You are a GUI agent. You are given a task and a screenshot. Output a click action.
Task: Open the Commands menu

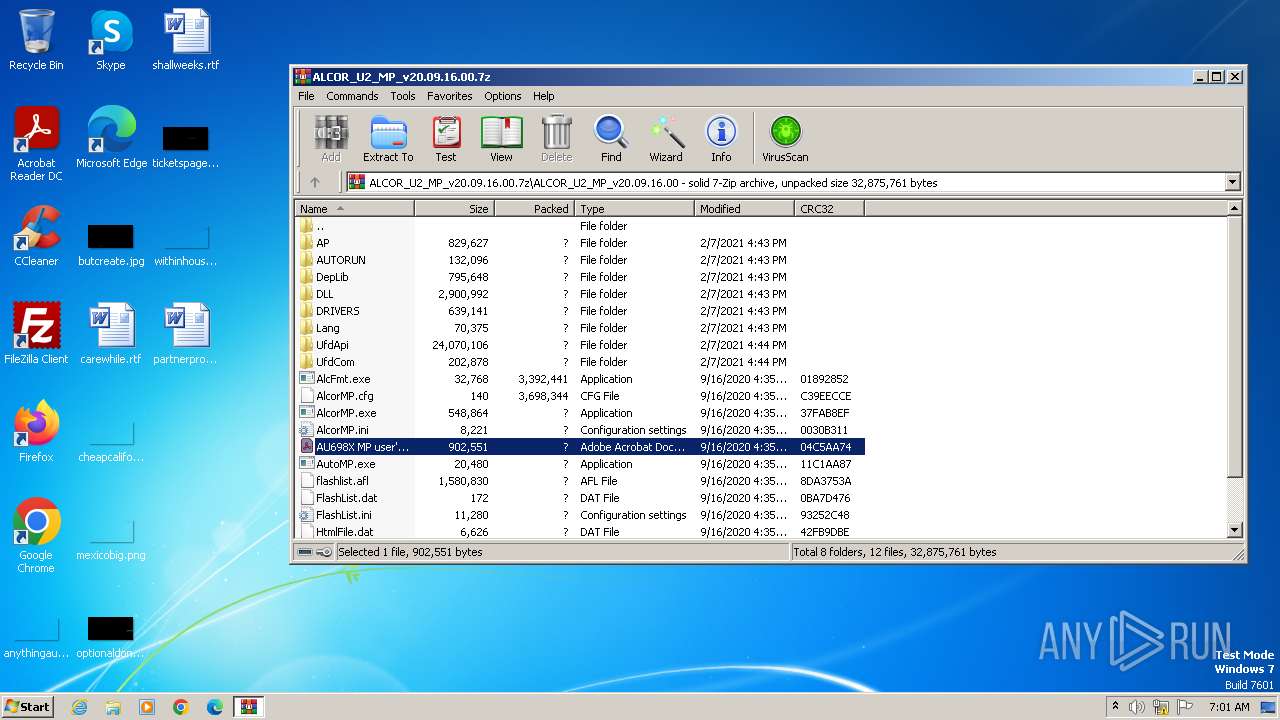click(352, 96)
